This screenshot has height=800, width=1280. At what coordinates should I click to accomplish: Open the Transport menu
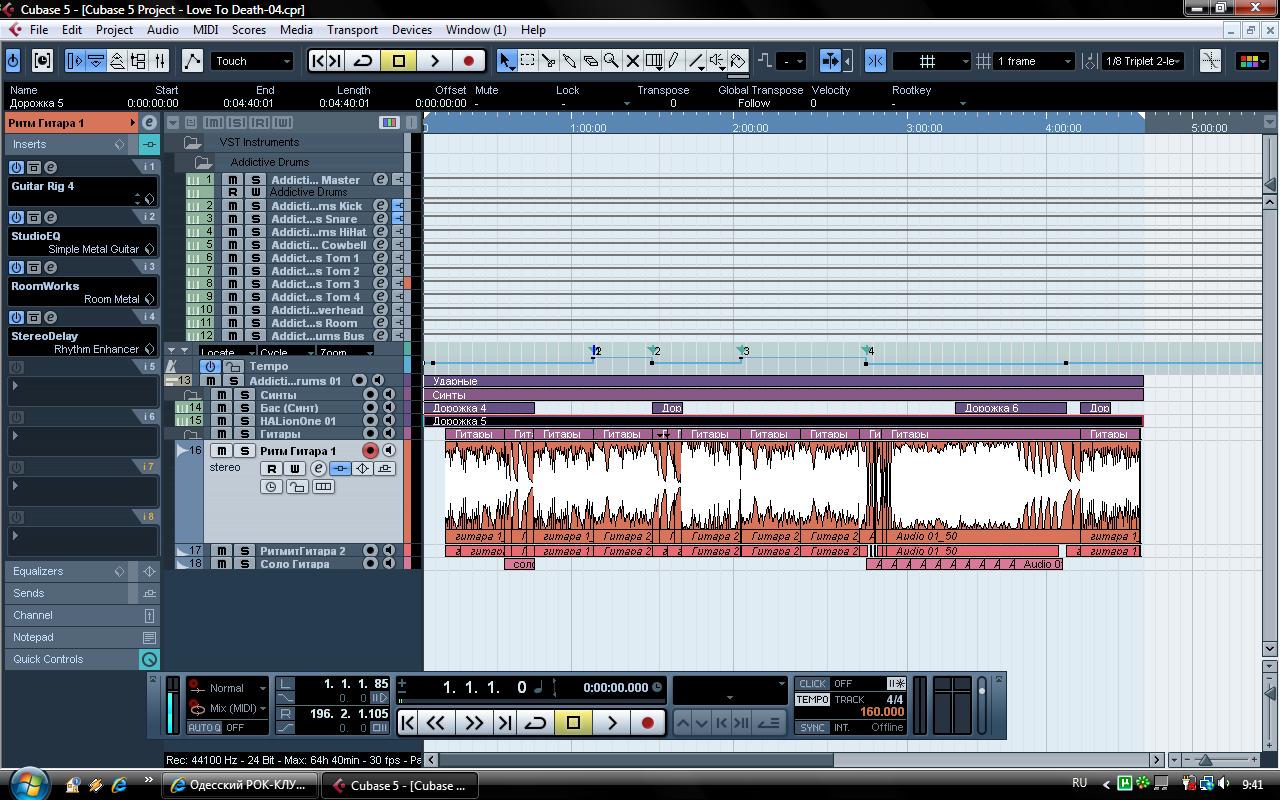[x=352, y=30]
